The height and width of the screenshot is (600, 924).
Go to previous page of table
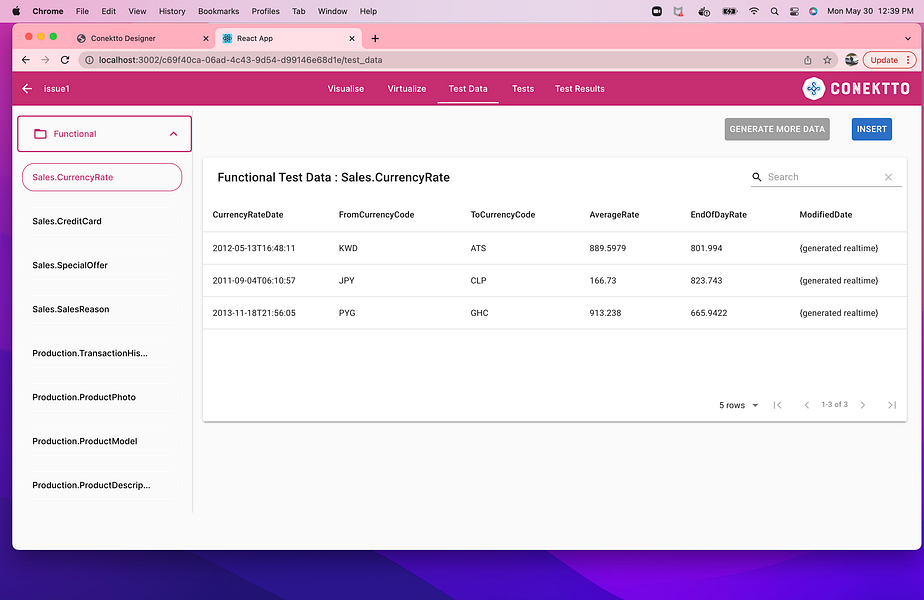tap(806, 405)
